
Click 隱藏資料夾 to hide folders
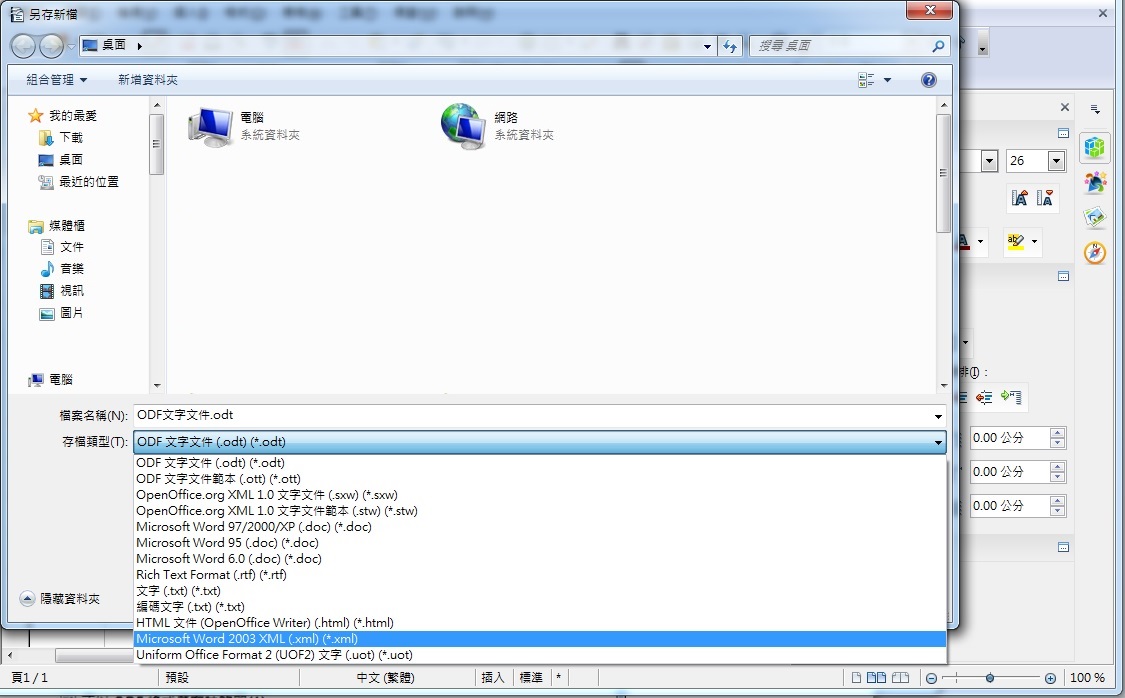pos(60,599)
